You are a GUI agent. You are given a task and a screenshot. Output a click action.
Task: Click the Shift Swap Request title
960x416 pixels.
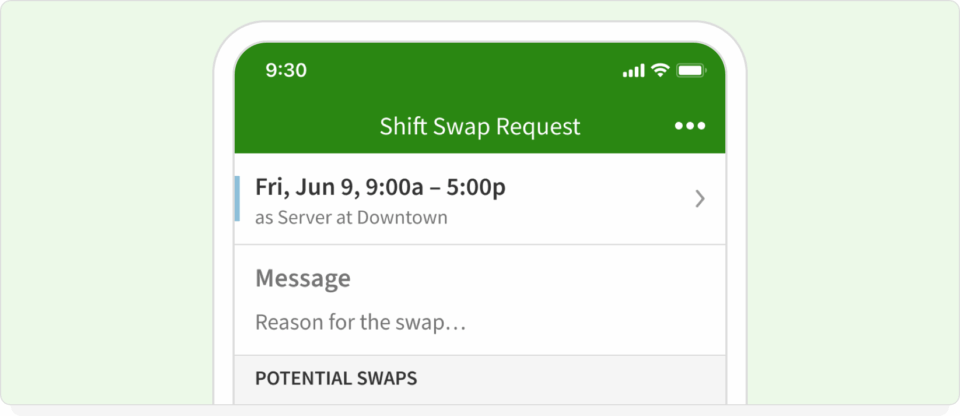coord(480,127)
